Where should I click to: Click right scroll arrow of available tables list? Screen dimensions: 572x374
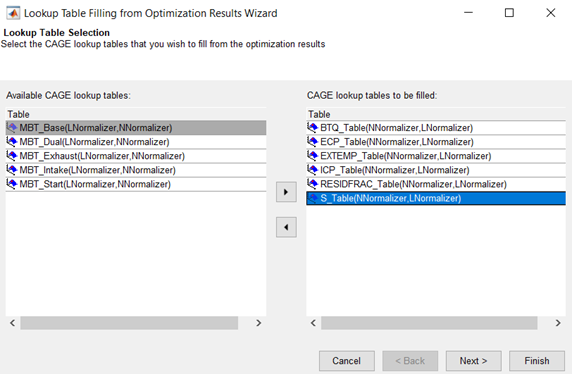pos(259,323)
